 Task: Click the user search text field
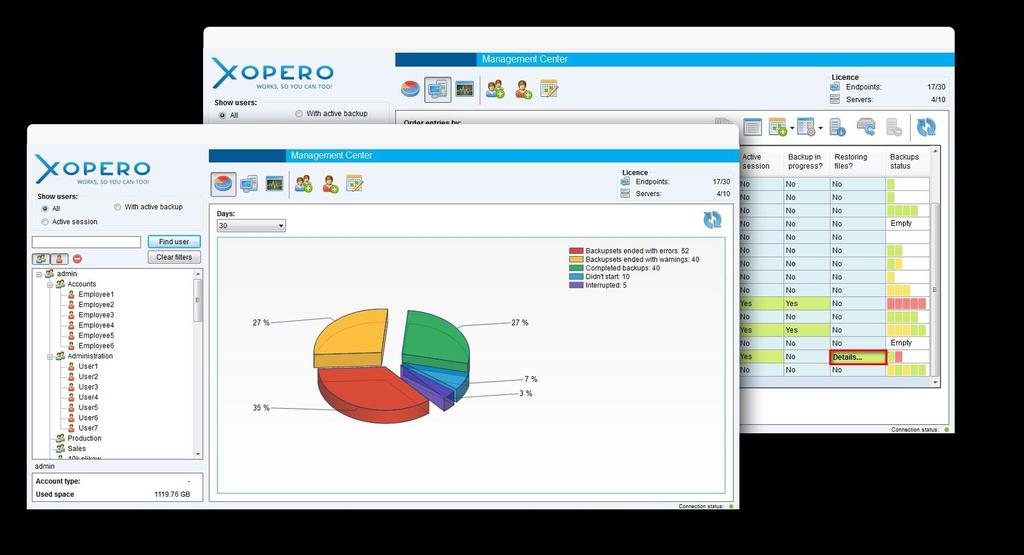(86, 242)
